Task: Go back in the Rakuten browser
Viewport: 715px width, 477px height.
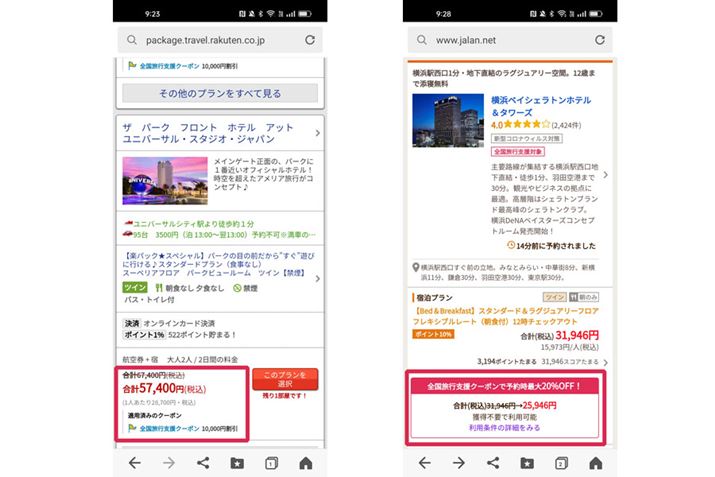Action: [x=135, y=463]
